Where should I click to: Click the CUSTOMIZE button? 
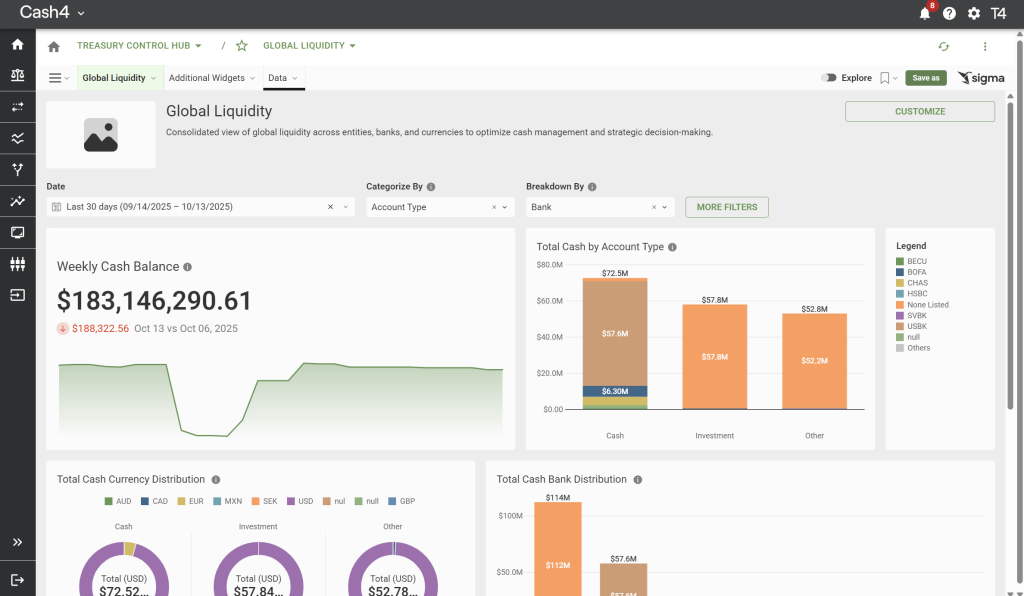click(x=919, y=112)
